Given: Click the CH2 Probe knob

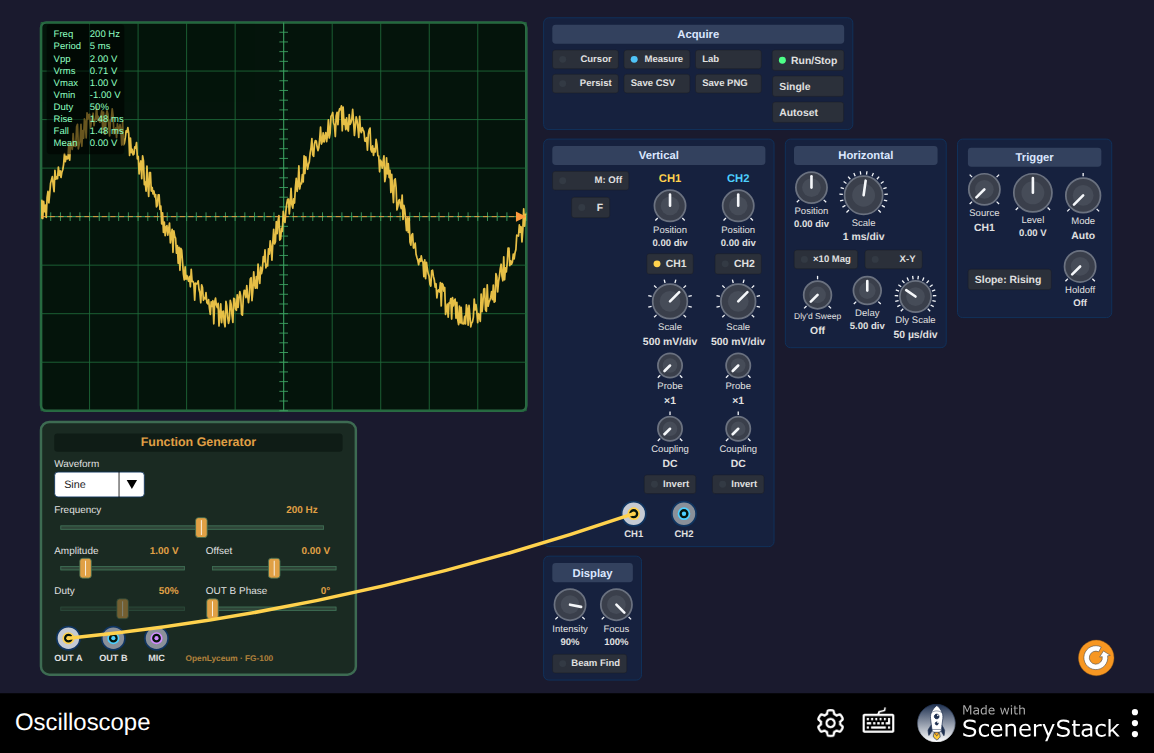Looking at the screenshot, I should pyautogui.click(x=737, y=366).
